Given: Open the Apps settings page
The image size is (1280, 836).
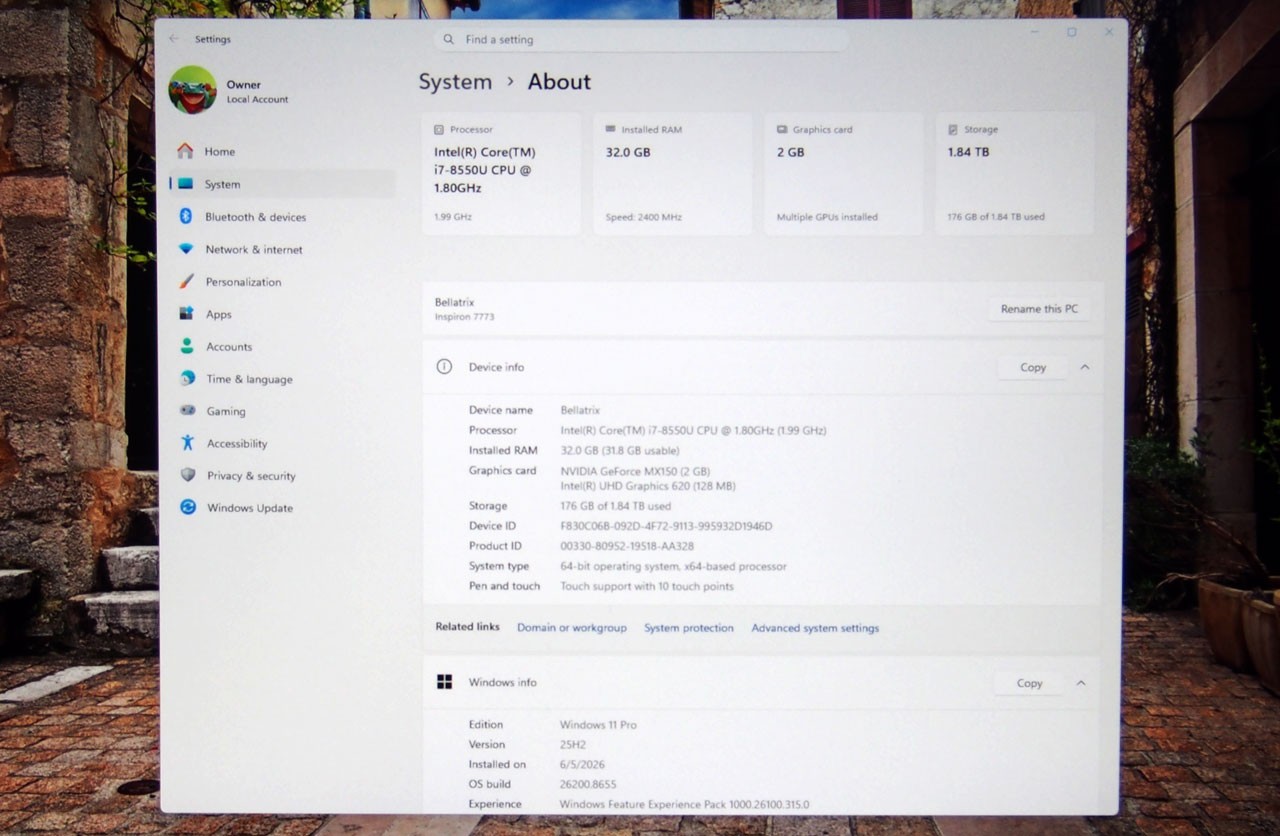Looking at the screenshot, I should click(x=283, y=314).
